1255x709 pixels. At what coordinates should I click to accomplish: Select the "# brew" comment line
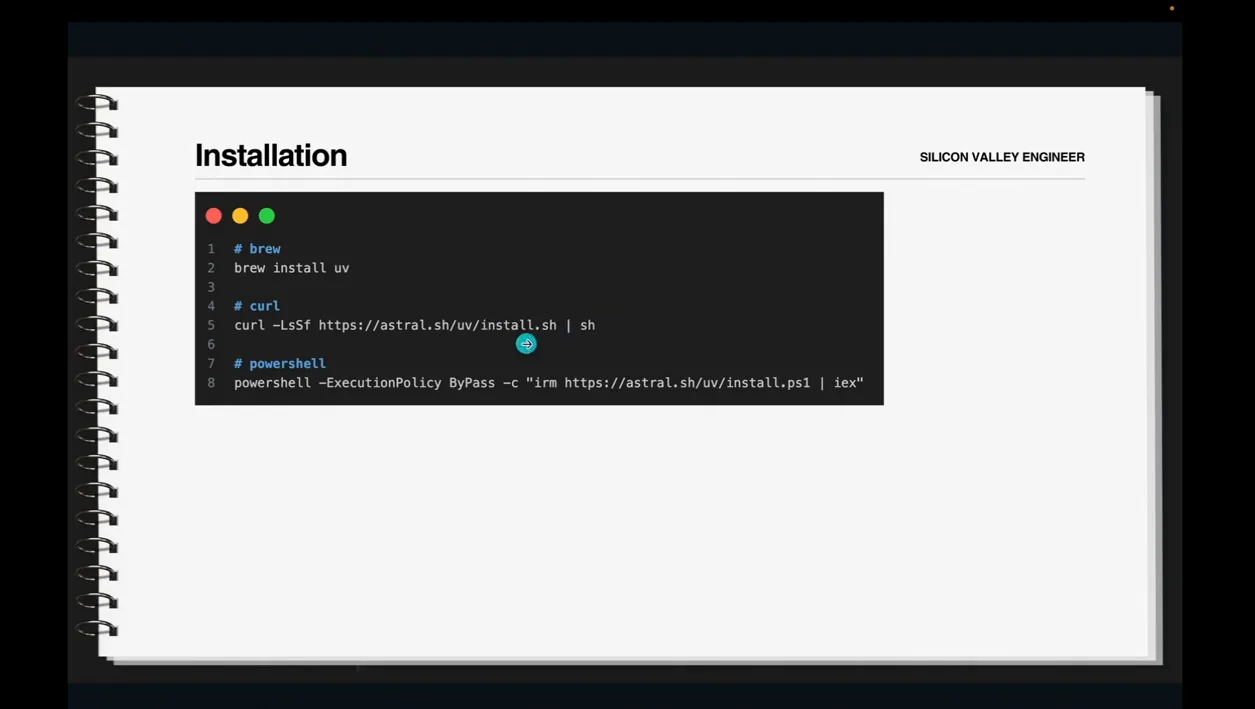point(257,249)
